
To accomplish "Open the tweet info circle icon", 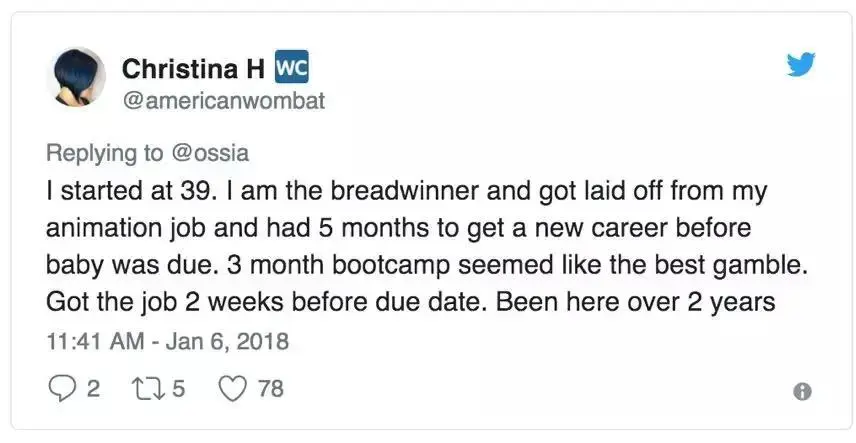I will click(x=800, y=391).
